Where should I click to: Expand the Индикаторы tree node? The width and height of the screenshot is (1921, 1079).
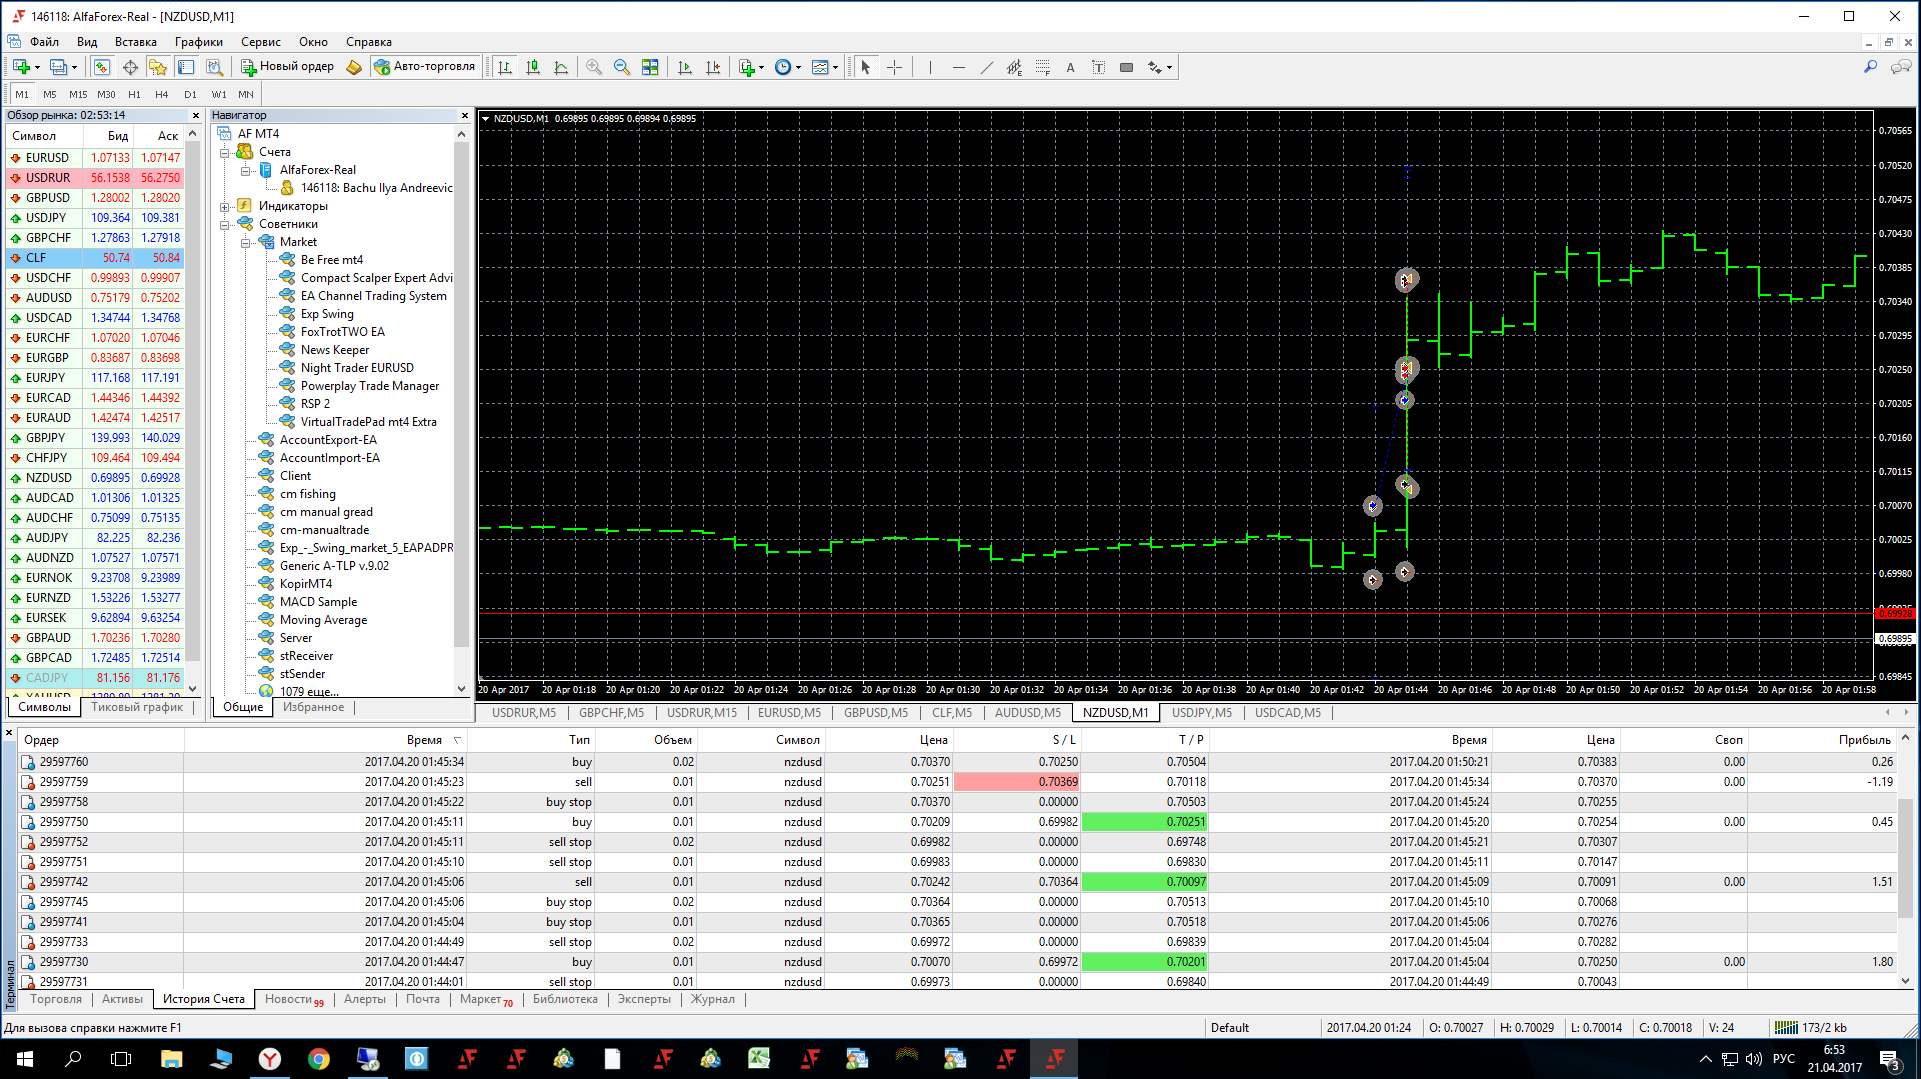click(x=225, y=206)
